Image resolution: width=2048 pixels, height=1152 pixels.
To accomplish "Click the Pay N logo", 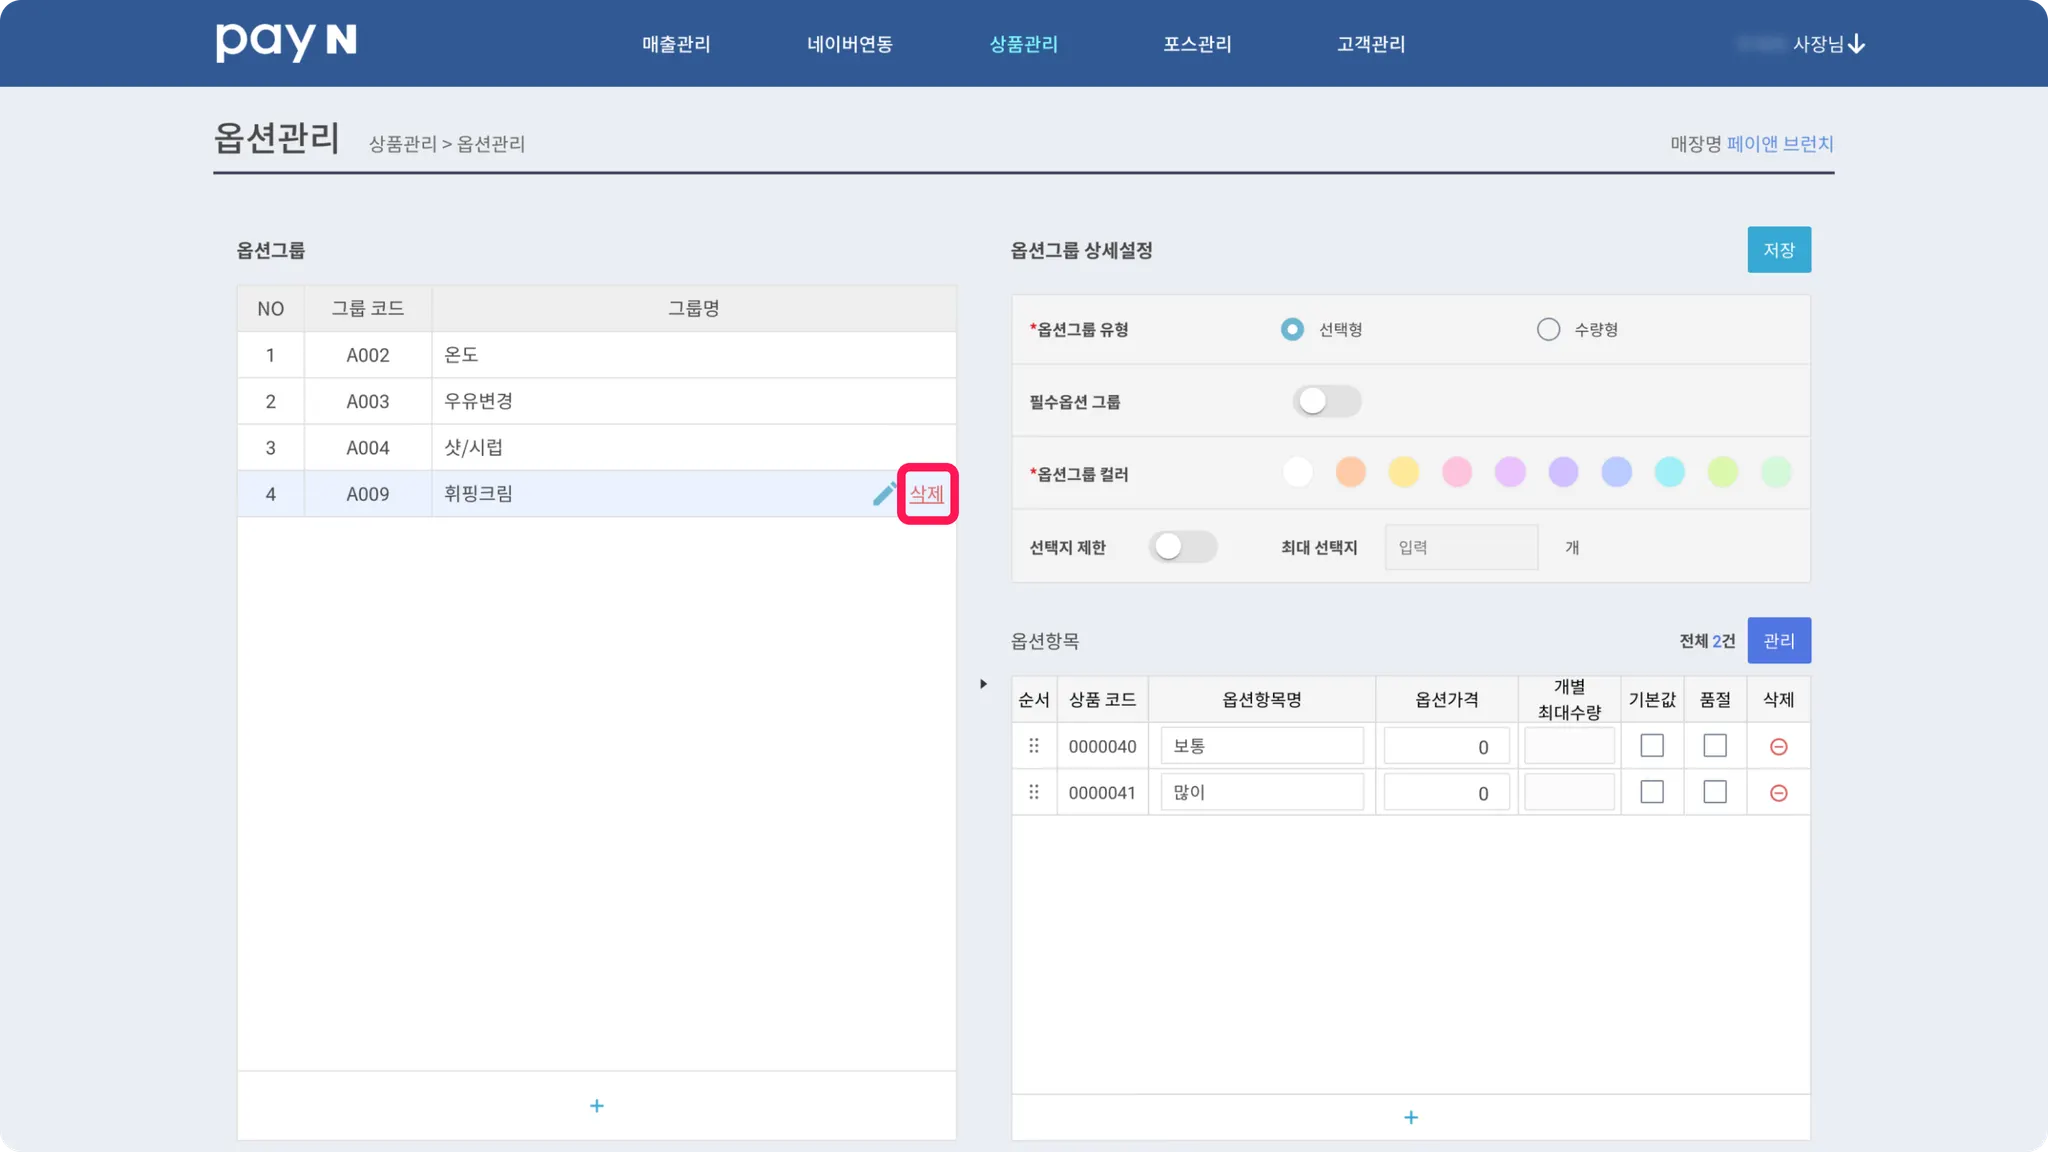I will (286, 42).
